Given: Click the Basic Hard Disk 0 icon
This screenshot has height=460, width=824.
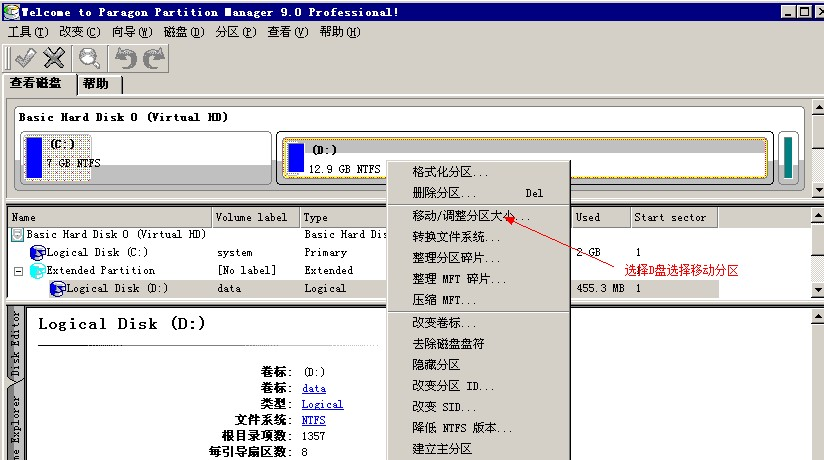Looking at the screenshot, I should point(18,235).
